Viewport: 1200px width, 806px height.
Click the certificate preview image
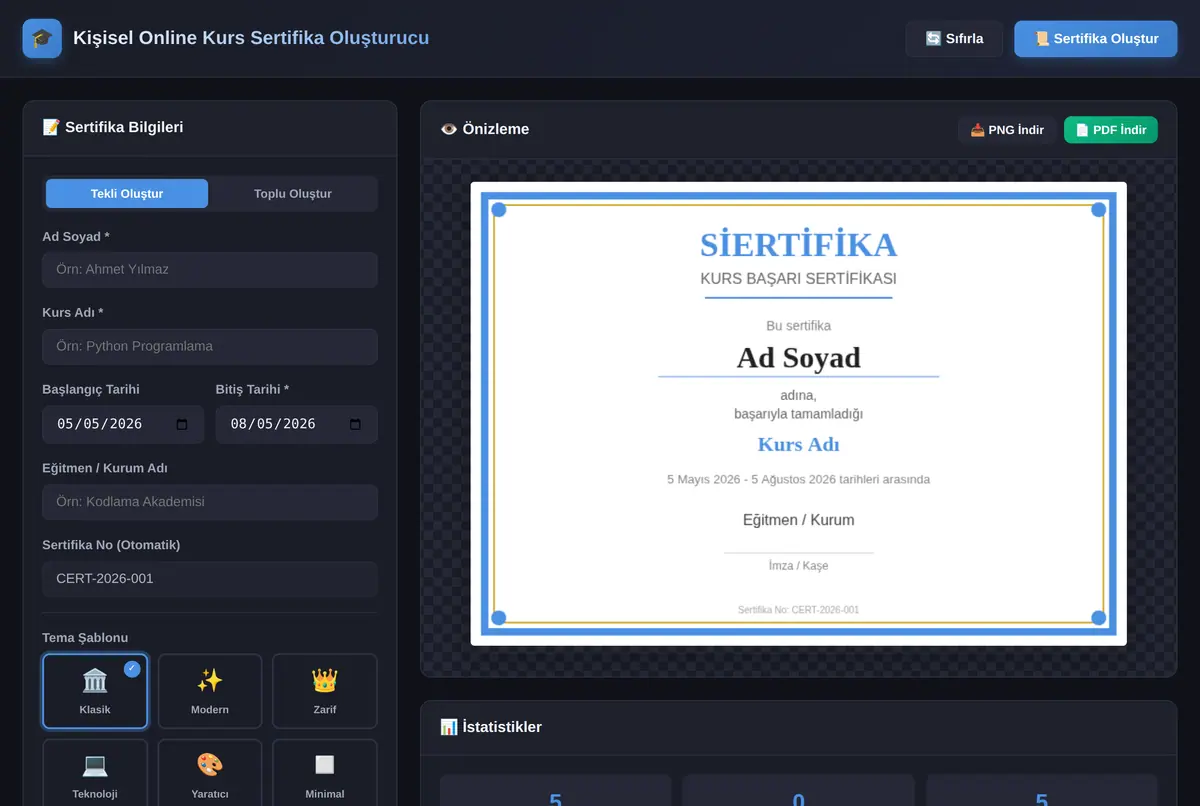click(798, 413)
